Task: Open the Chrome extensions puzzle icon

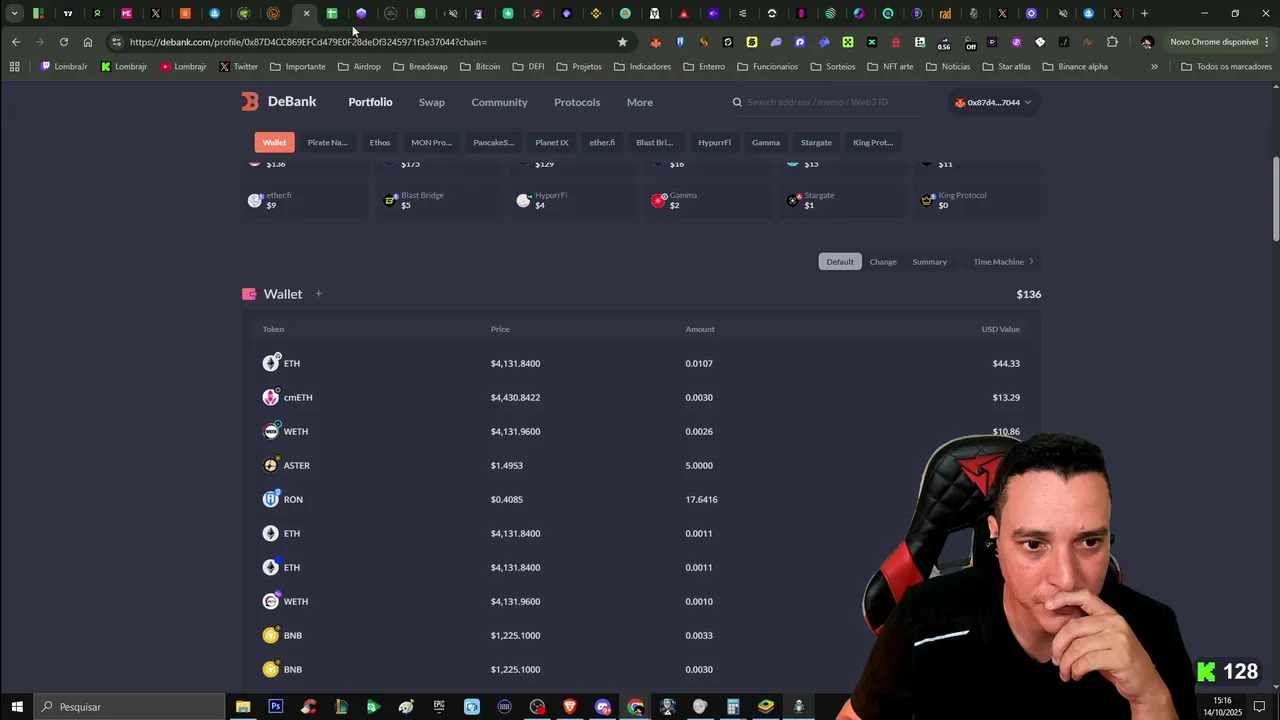Action: click(1112, 42)
